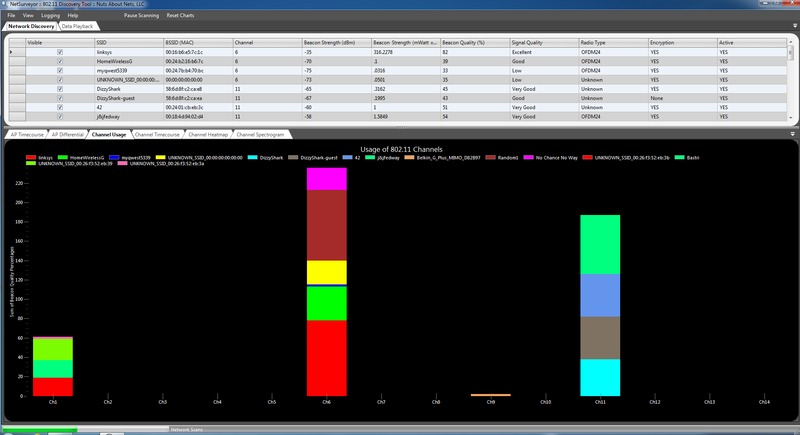Click the HomeWirelessG green legend marker

coord(63,157)
